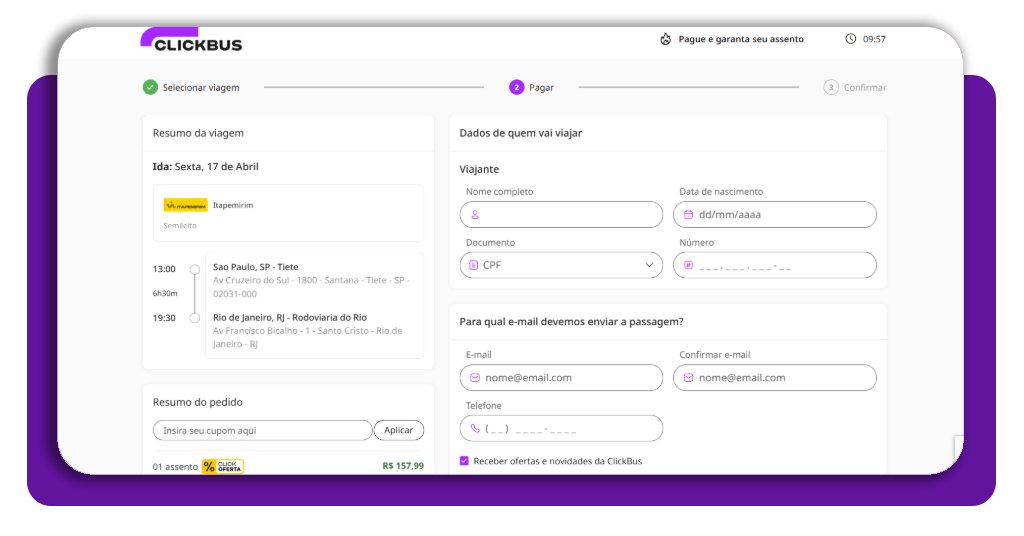The image size is (1024, 536).
Task: Click the flame icon beside Pague e garanta
Action: tap(665, 39)
